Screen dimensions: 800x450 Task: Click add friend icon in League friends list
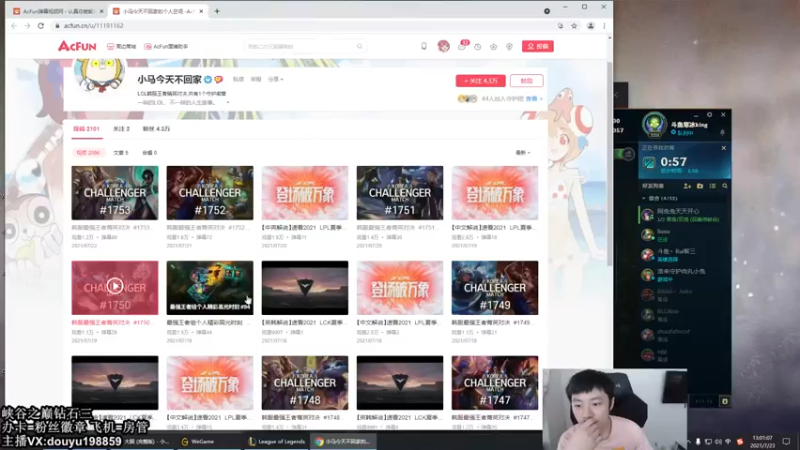click(687, 186)
